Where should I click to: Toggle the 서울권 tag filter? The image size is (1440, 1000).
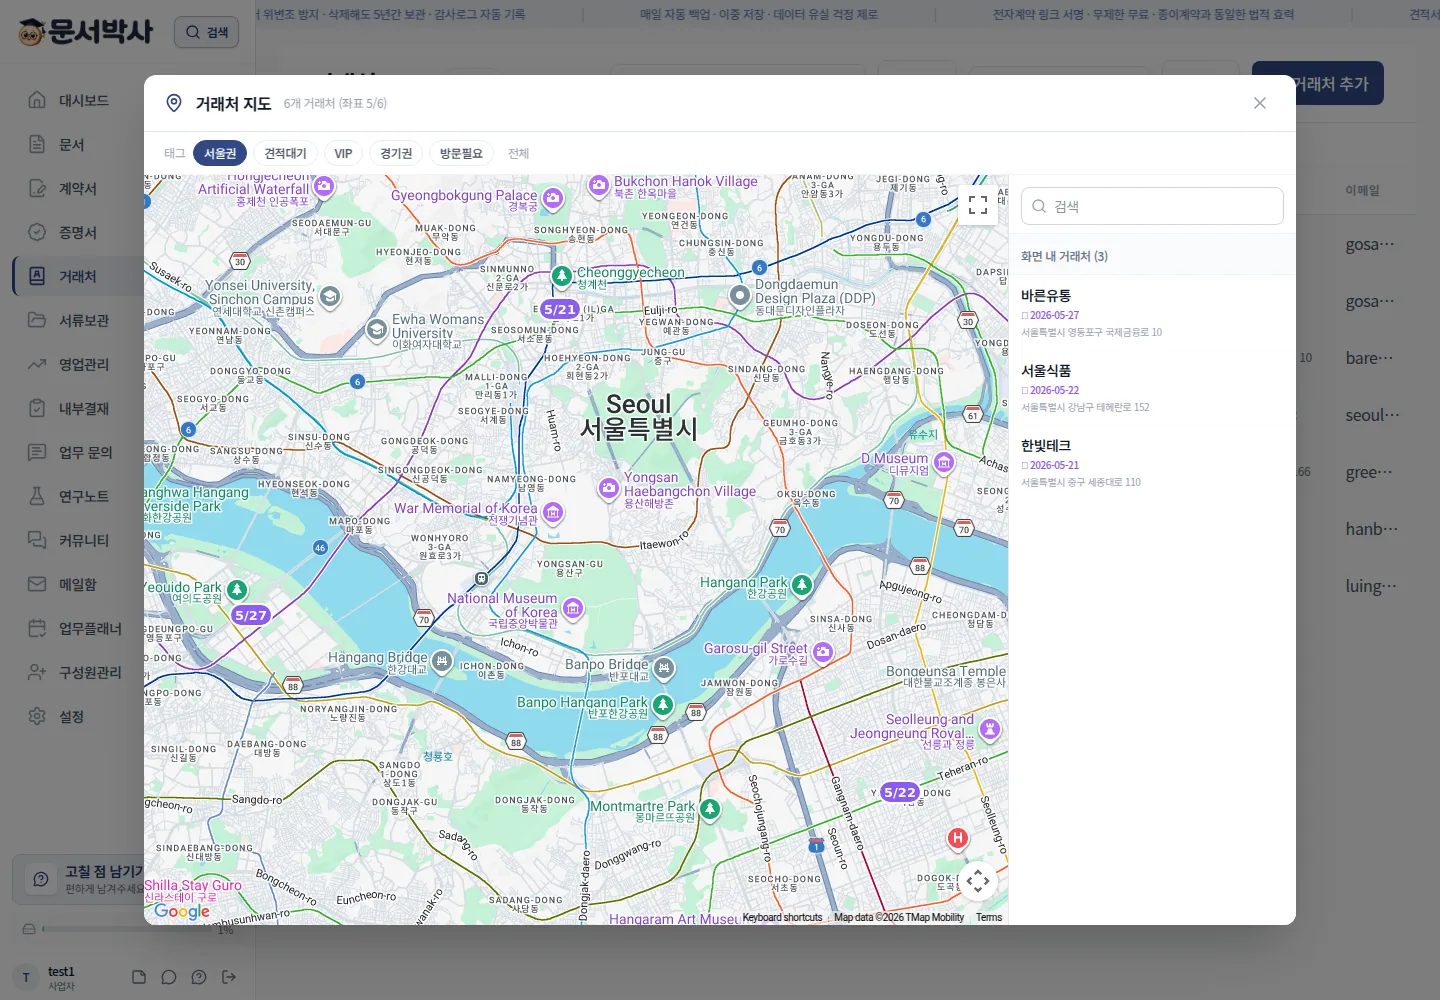click(220, 153)
